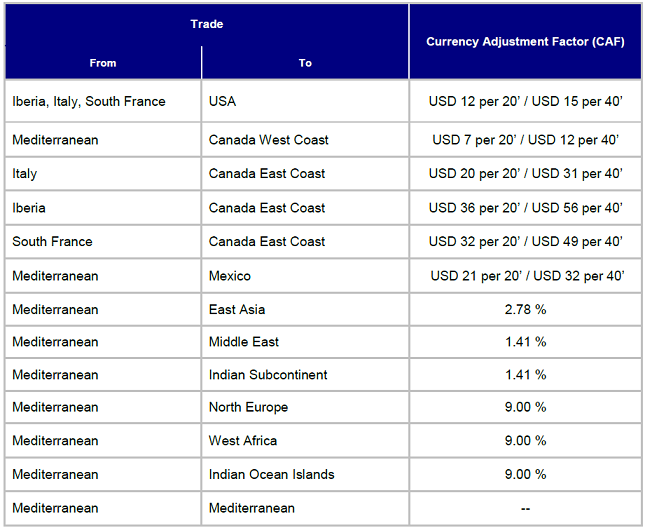Select the USD 36 per 20' rate cell
Viewport: 645px width, 528px height.
tap(525, 208)
